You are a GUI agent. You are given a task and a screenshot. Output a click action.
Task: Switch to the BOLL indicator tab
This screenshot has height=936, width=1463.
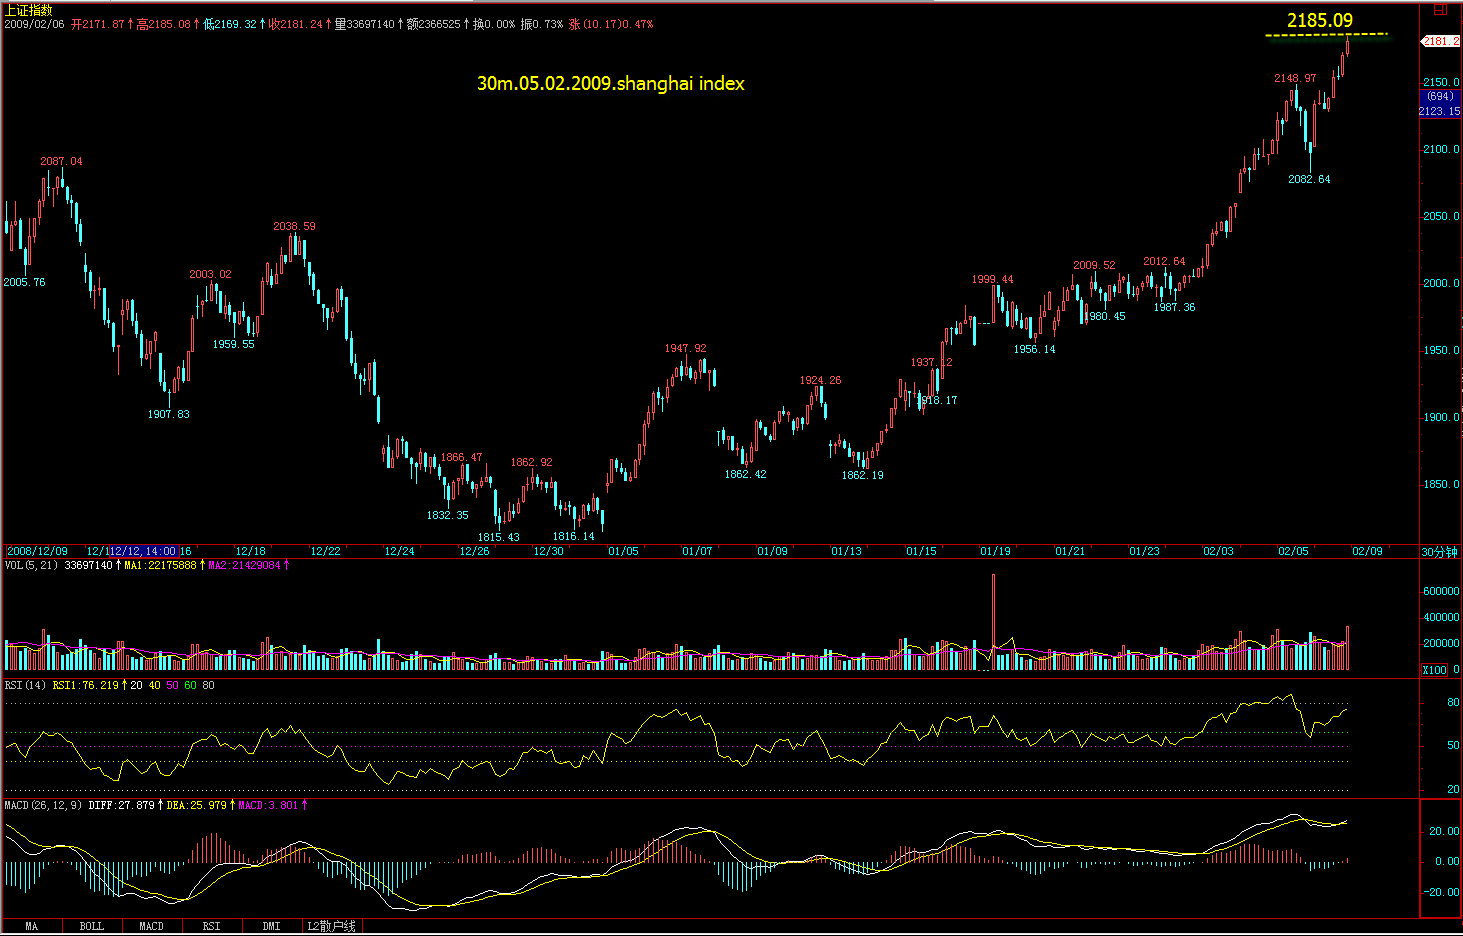[92, 926]
